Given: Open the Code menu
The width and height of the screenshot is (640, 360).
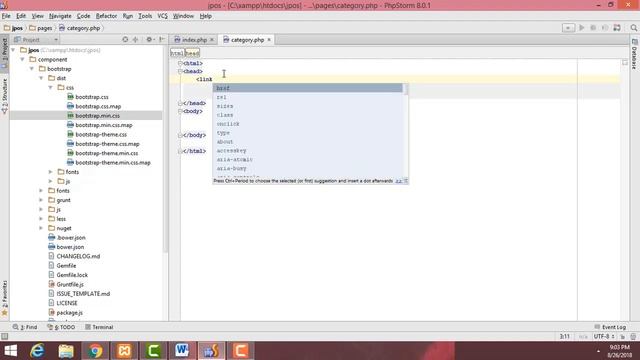Looking at the screenshot, I should (83, 16).
